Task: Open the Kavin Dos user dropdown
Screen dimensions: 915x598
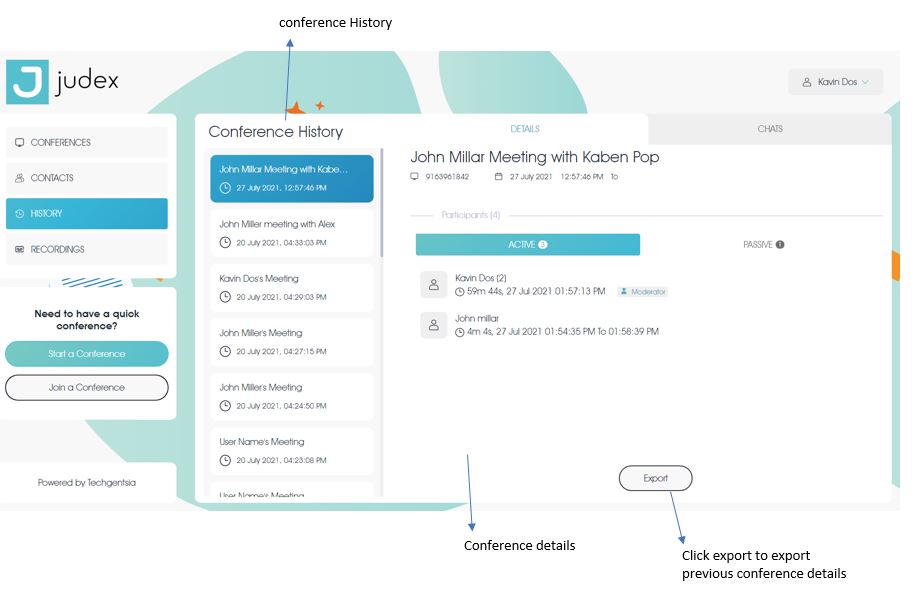Action: tap(835, 82)
